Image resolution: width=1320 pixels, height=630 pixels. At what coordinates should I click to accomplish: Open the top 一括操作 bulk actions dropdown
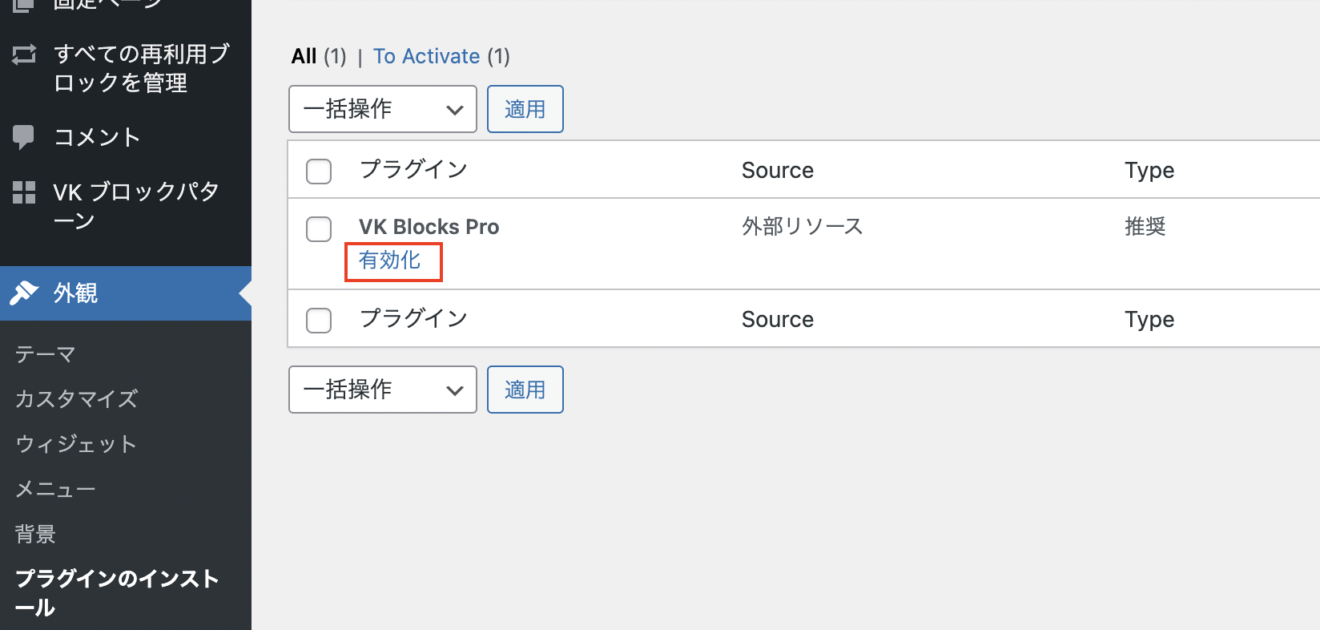382,109
